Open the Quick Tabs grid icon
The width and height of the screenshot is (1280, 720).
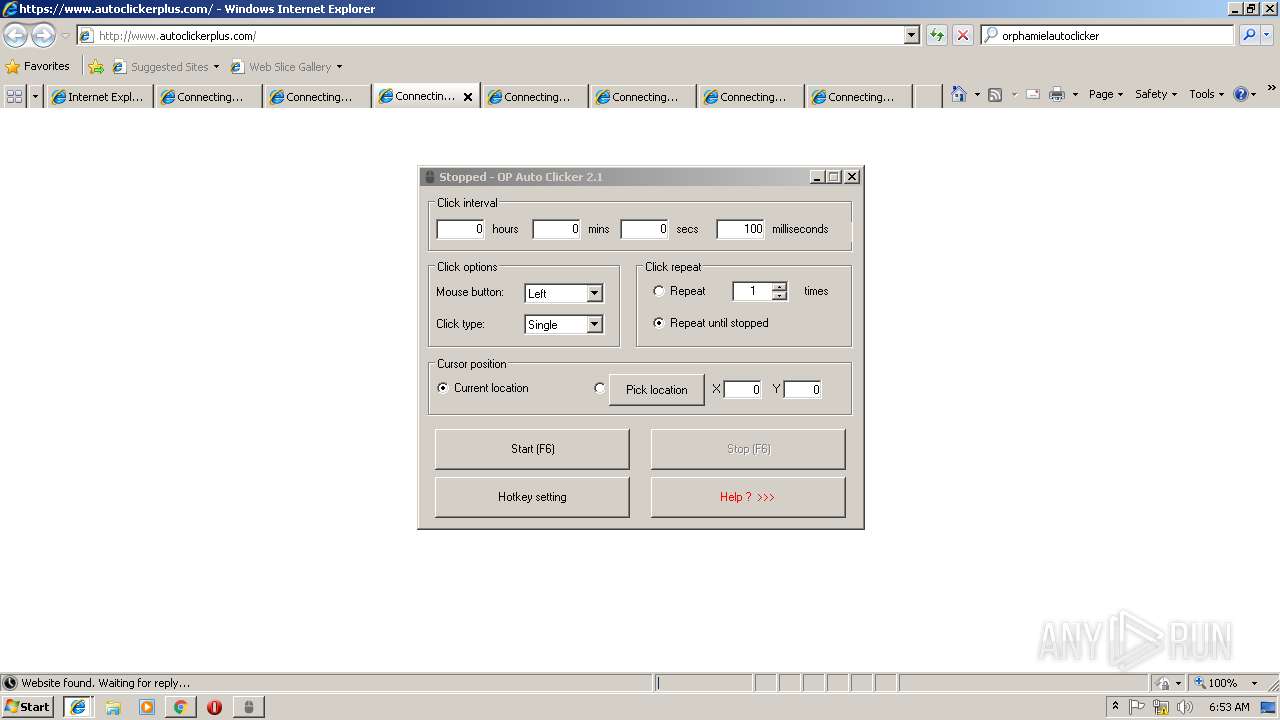click(x=14, y=96)
